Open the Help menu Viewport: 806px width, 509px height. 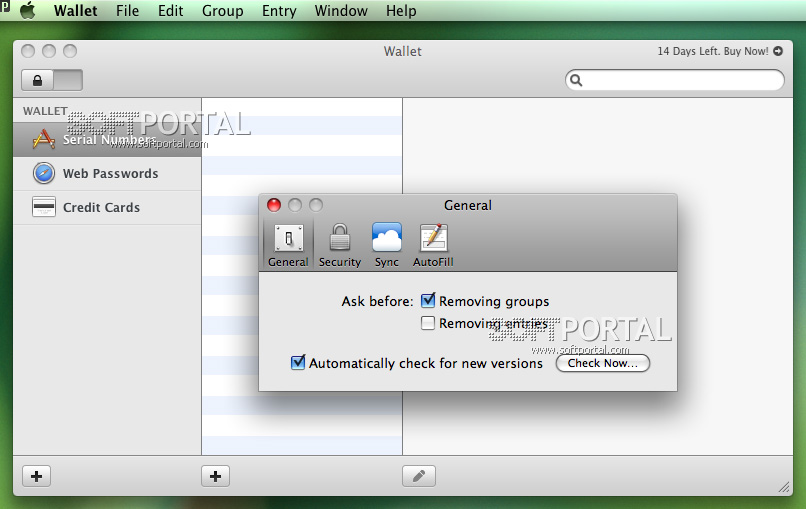(x=401, y=11)
